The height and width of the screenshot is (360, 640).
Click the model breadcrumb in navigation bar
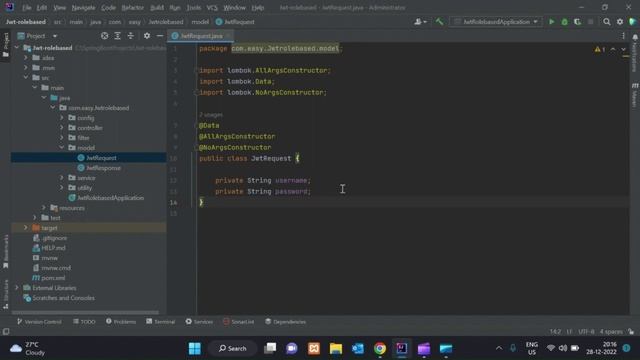click(200, 22)
